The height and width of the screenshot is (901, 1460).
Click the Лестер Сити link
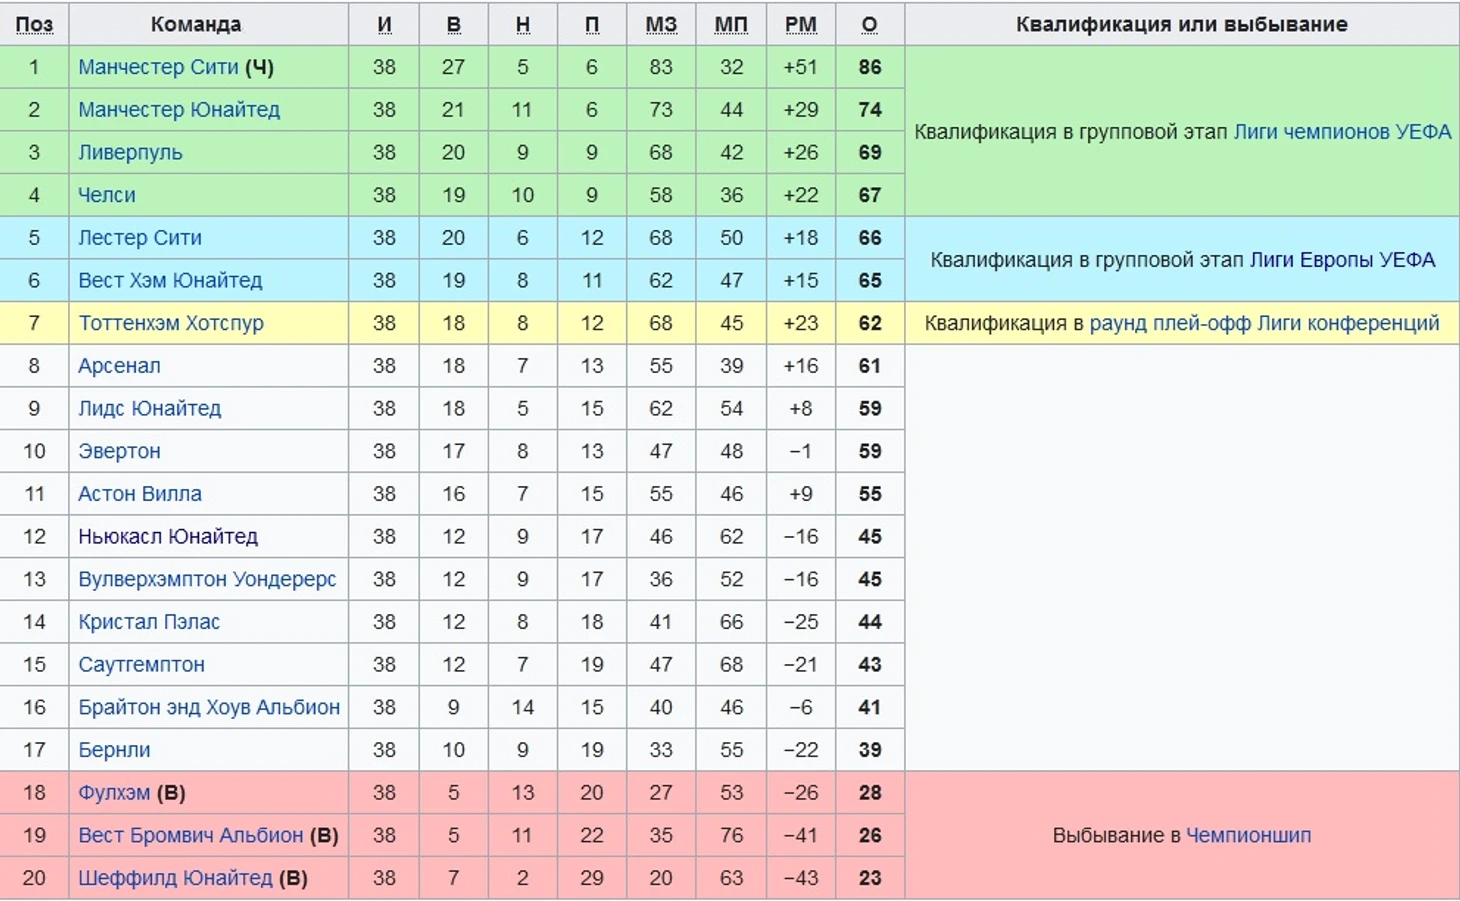pyautogui.click(x=140, y=238)
